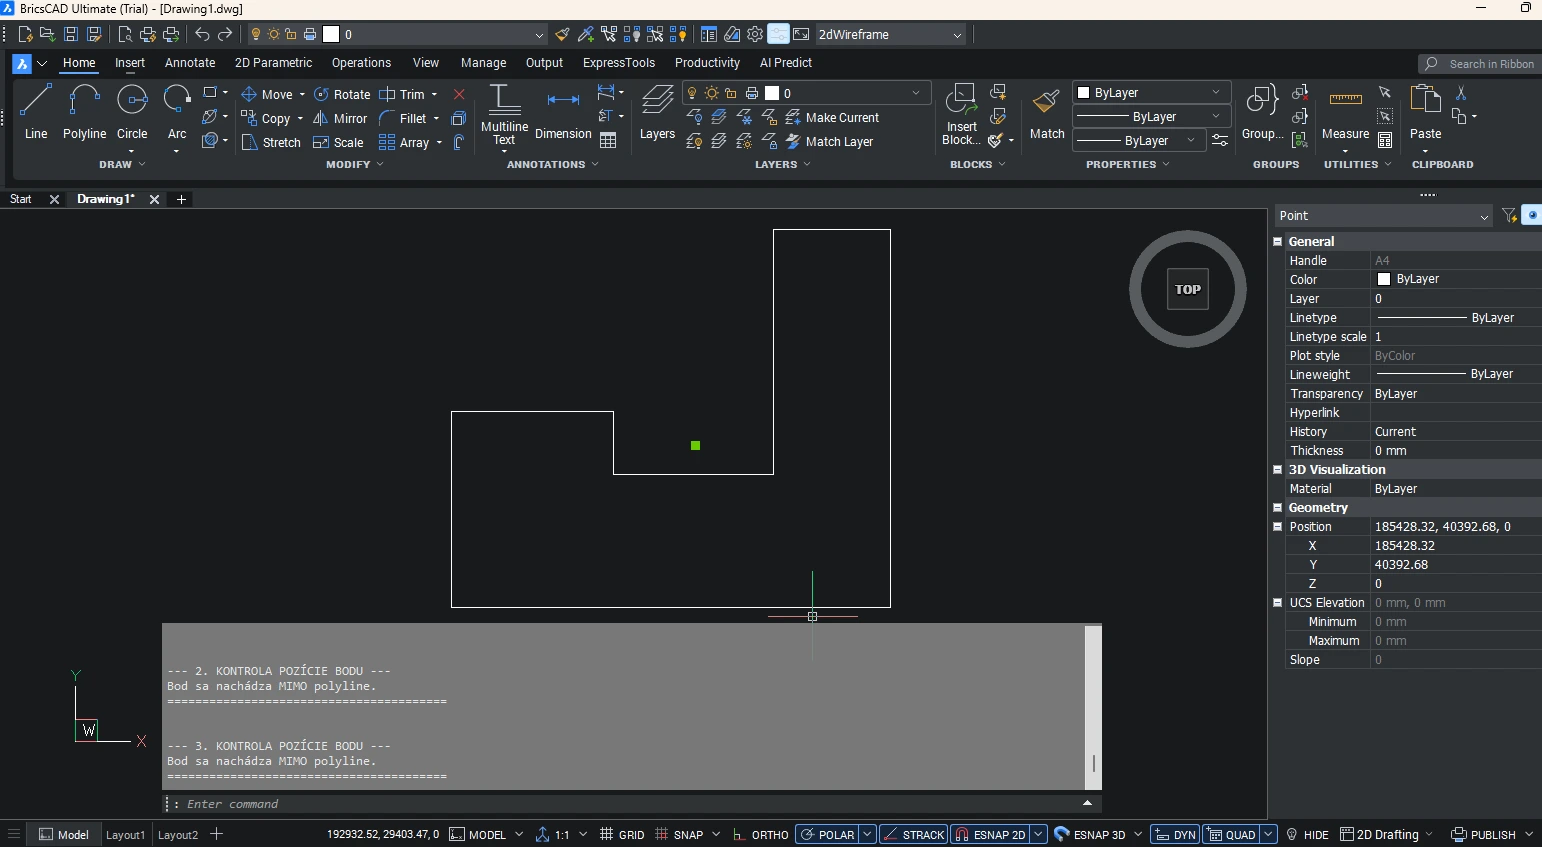Screen dimensions: 1542x847
Task: Activate the Circle tool
Action: coord(131,110)
